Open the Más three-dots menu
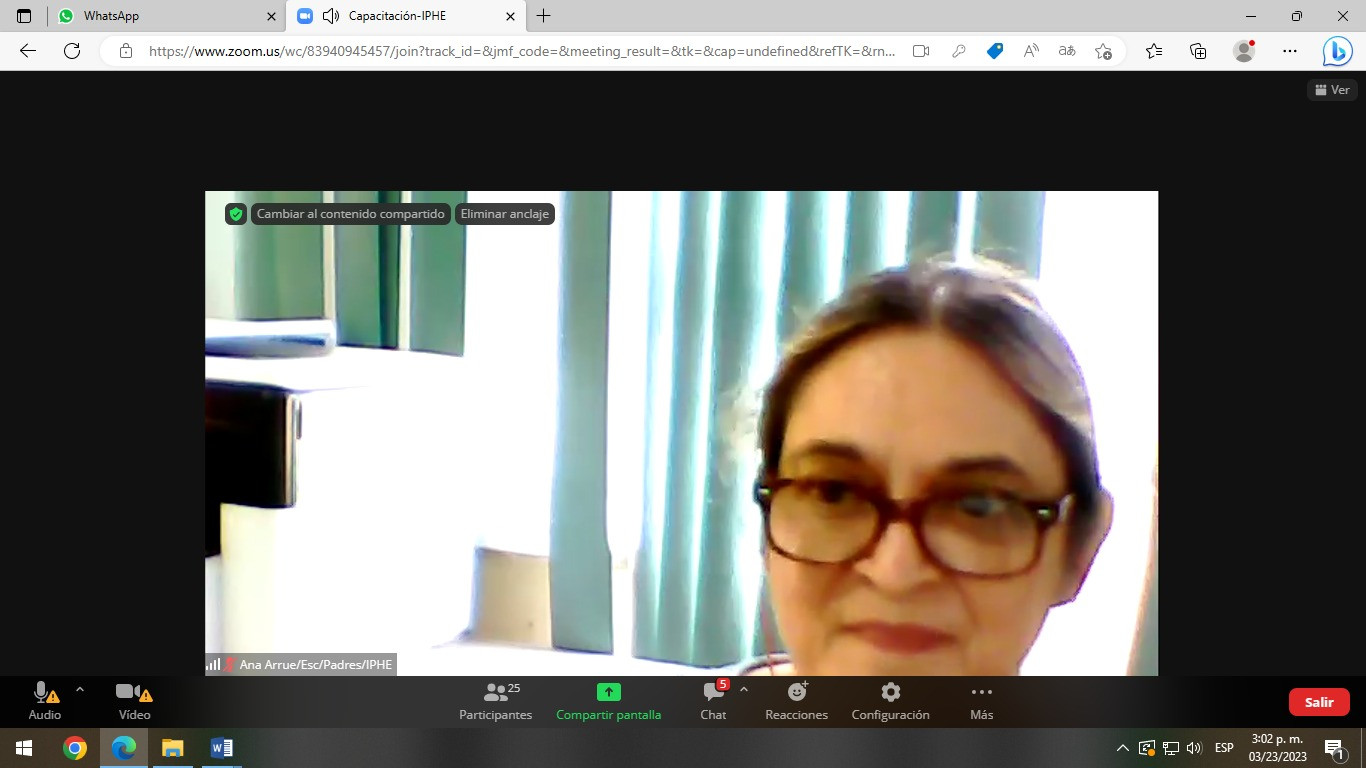The height and width of the screenshot is (768, 1366). (981, 701)
